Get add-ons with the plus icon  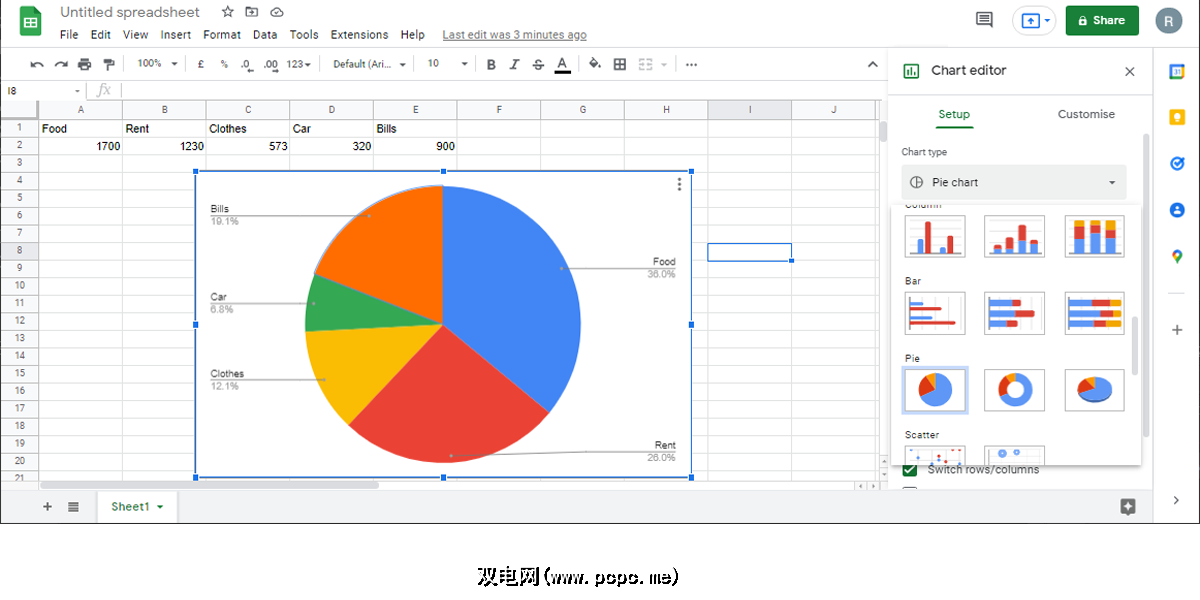(x=1177, y=330)
